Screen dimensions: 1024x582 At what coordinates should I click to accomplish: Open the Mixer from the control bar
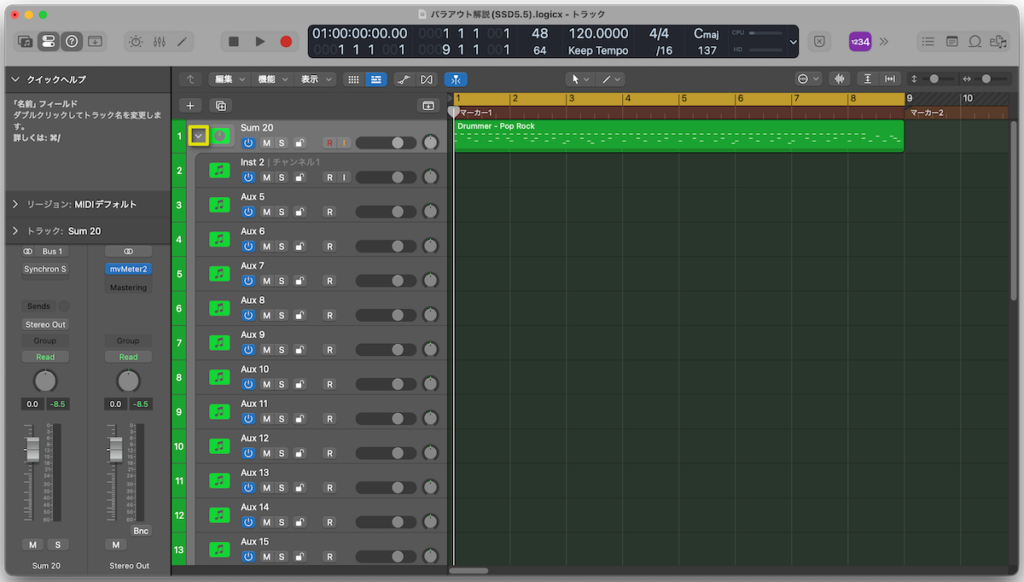click(x=159, y=42)
